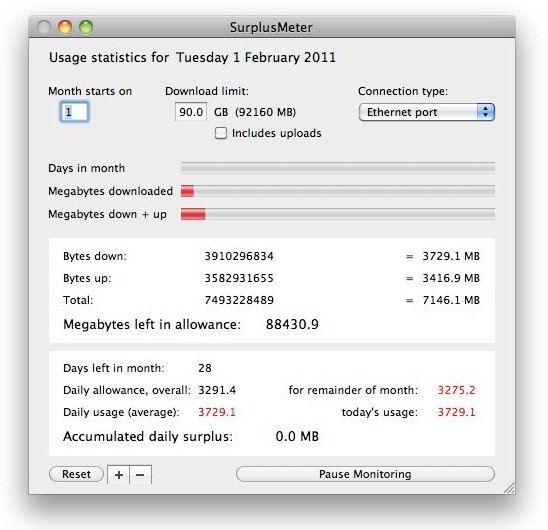Viewport: 548px width, 530px height.
Task: Click the Daily usage (average) label
Action: 121,412
